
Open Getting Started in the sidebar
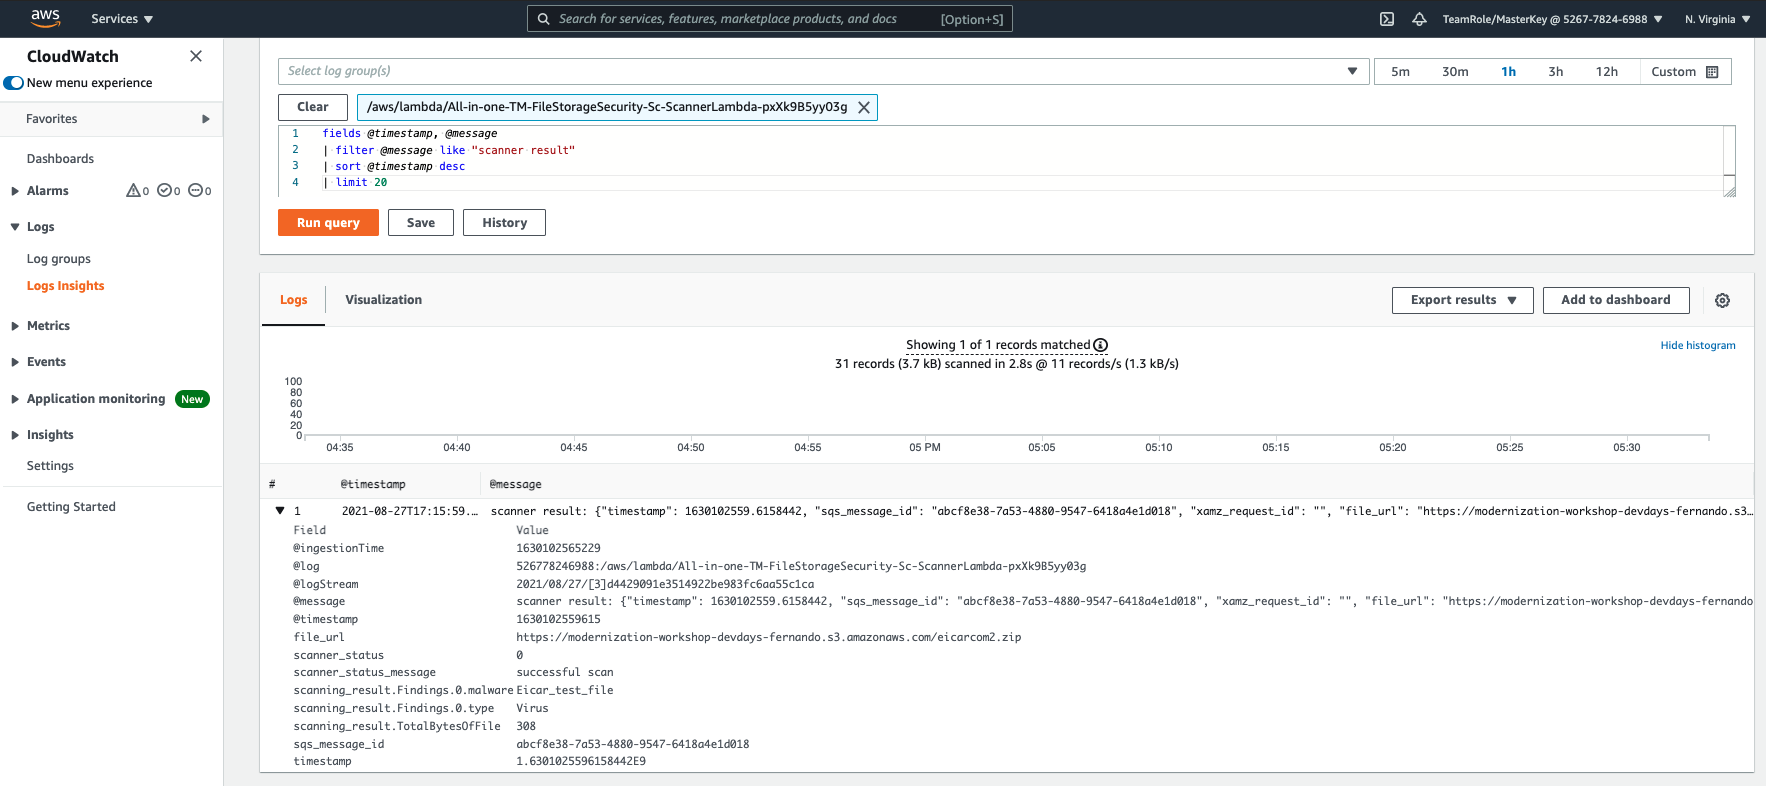(x=71, y=507)
